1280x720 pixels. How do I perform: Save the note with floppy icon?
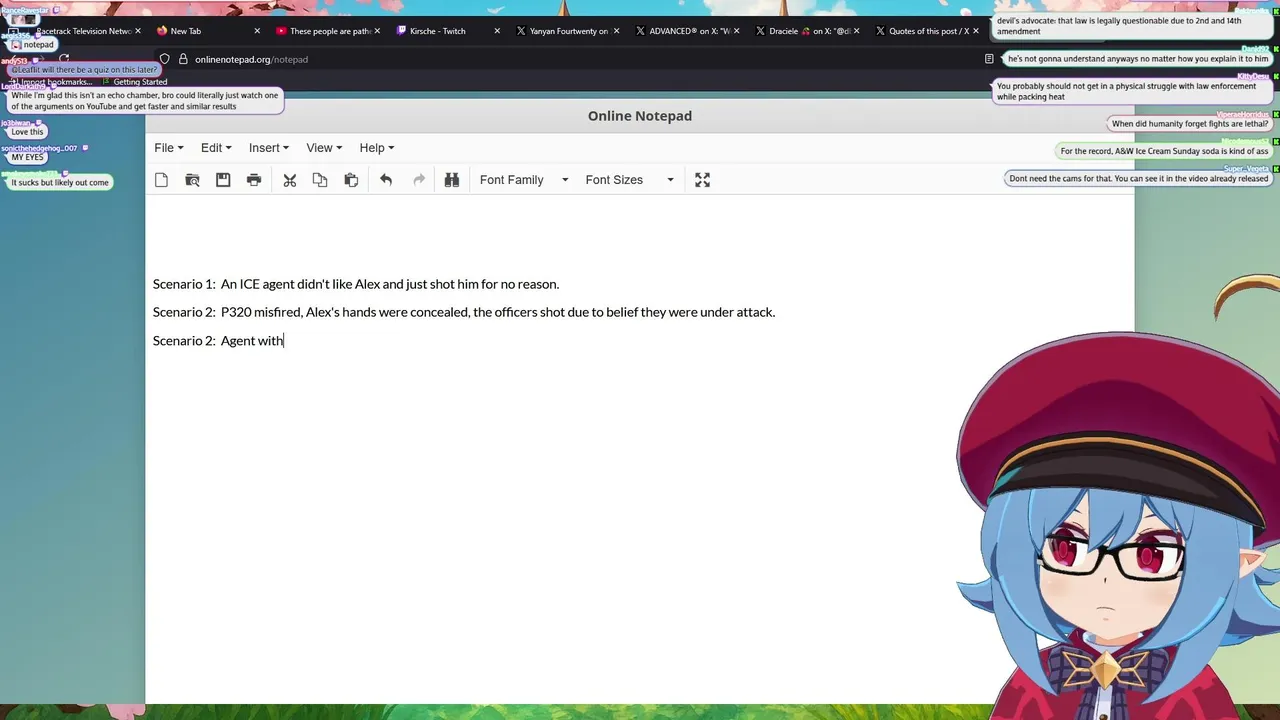223,180
